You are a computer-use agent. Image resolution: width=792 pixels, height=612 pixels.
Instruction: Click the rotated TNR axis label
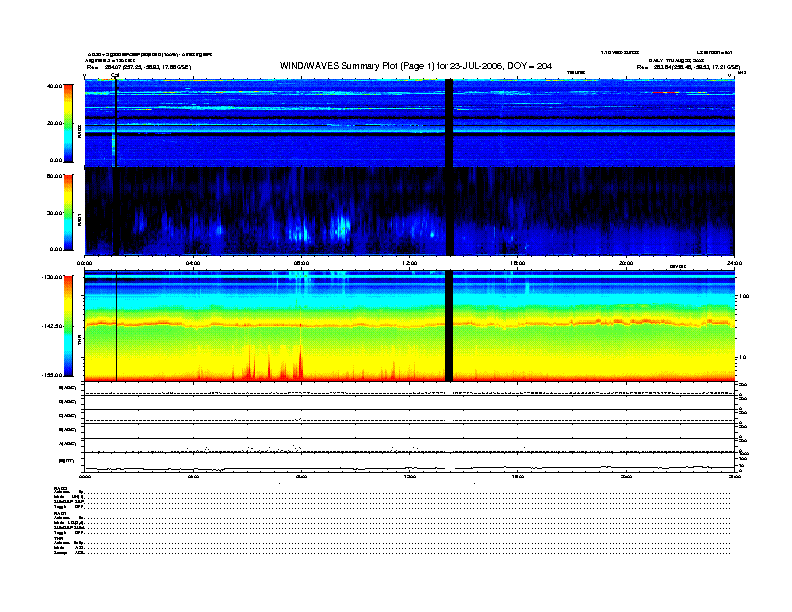click(79, 342)
